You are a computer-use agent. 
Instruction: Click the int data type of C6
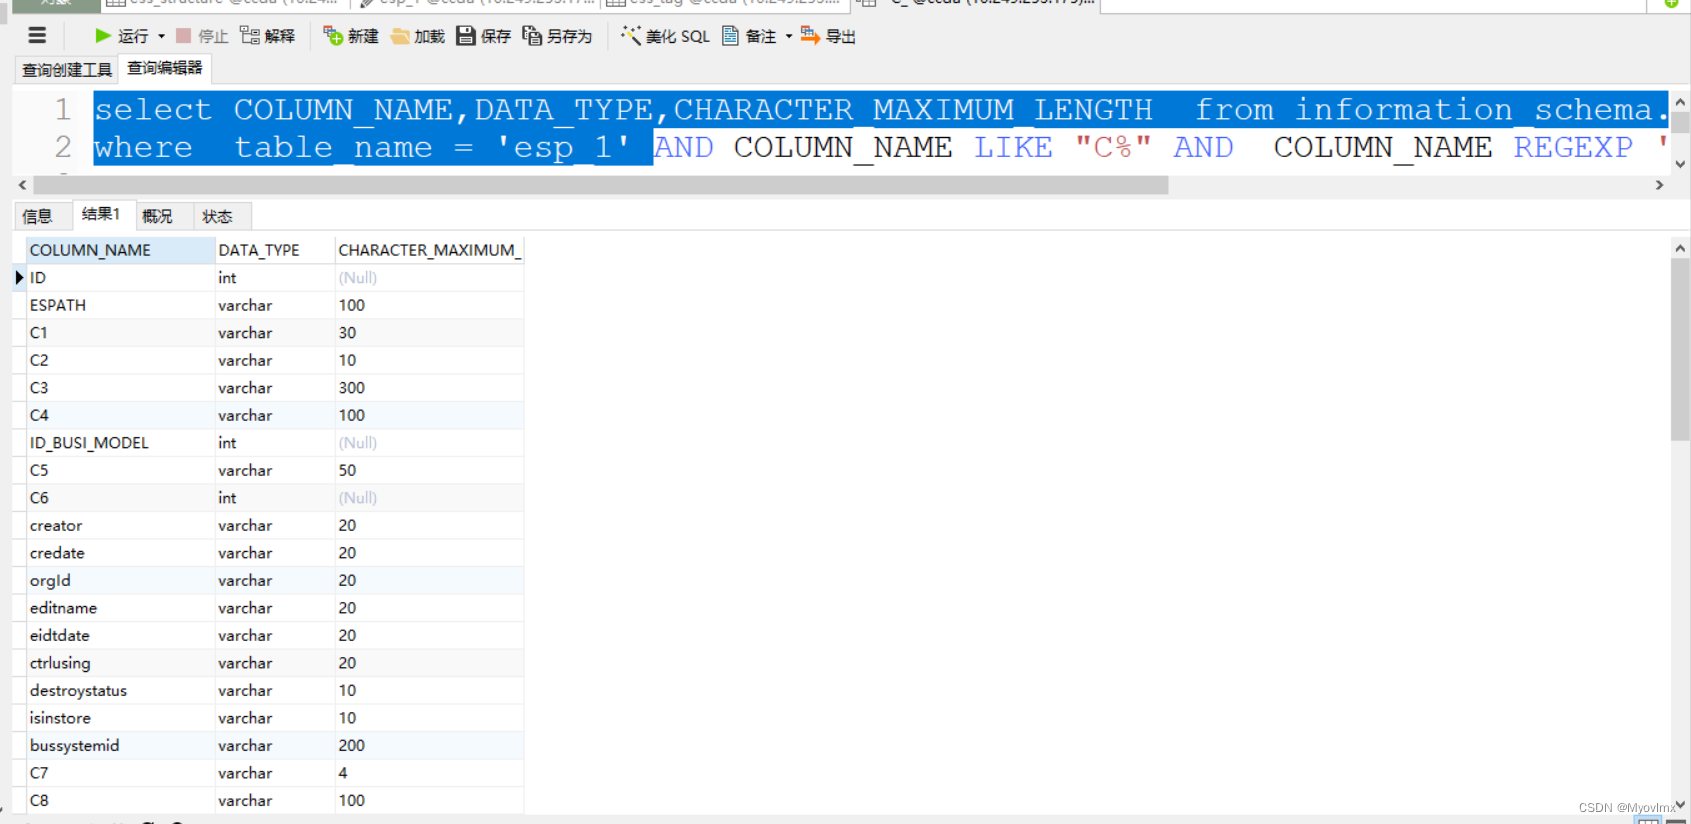274,498
